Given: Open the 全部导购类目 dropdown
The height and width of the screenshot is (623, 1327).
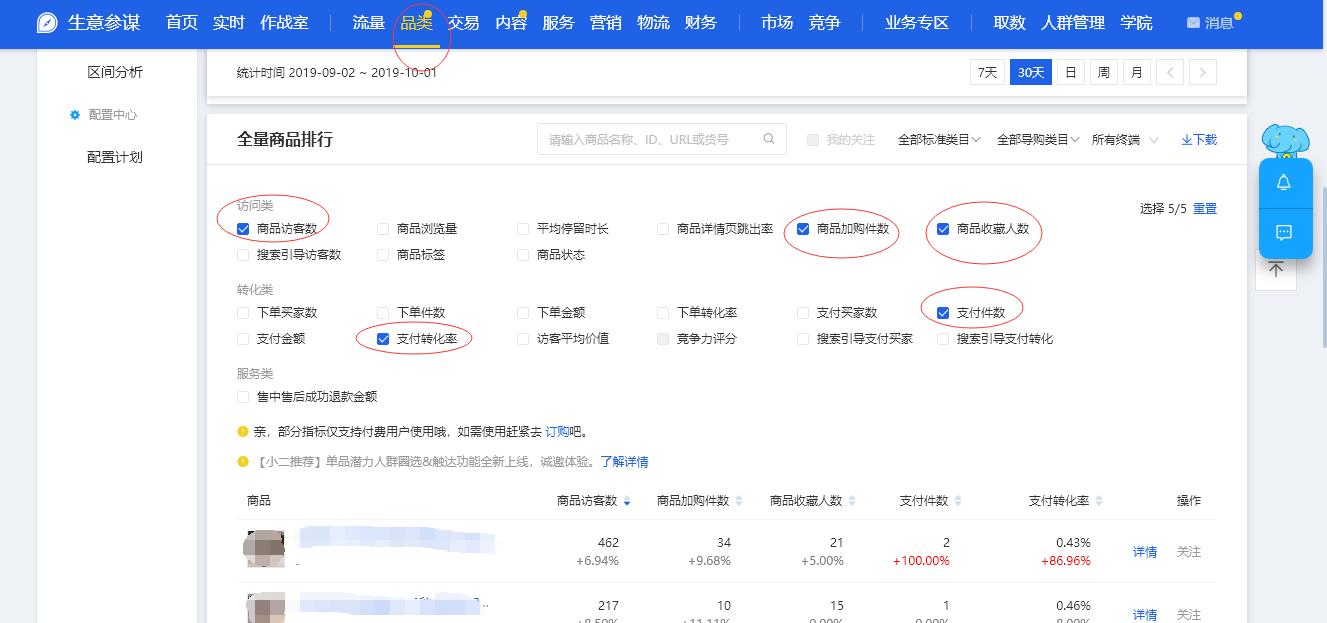Looking at the screenshot, I should click(1038, 140).
